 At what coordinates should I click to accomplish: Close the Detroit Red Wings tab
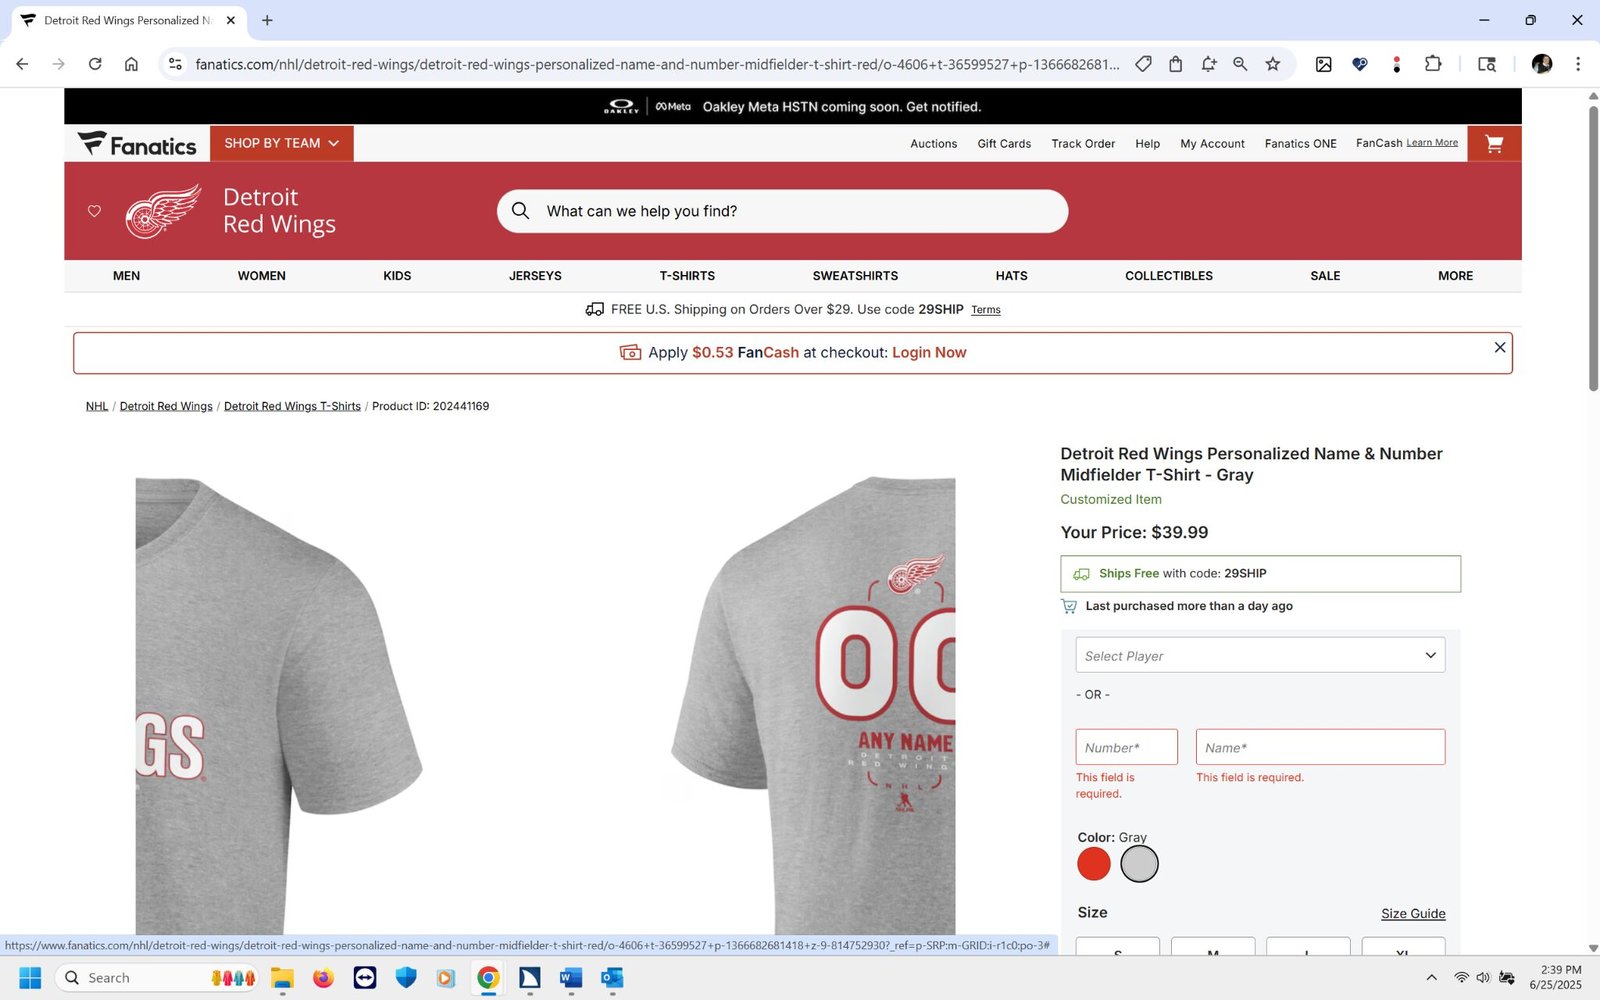tap(231, 20)
